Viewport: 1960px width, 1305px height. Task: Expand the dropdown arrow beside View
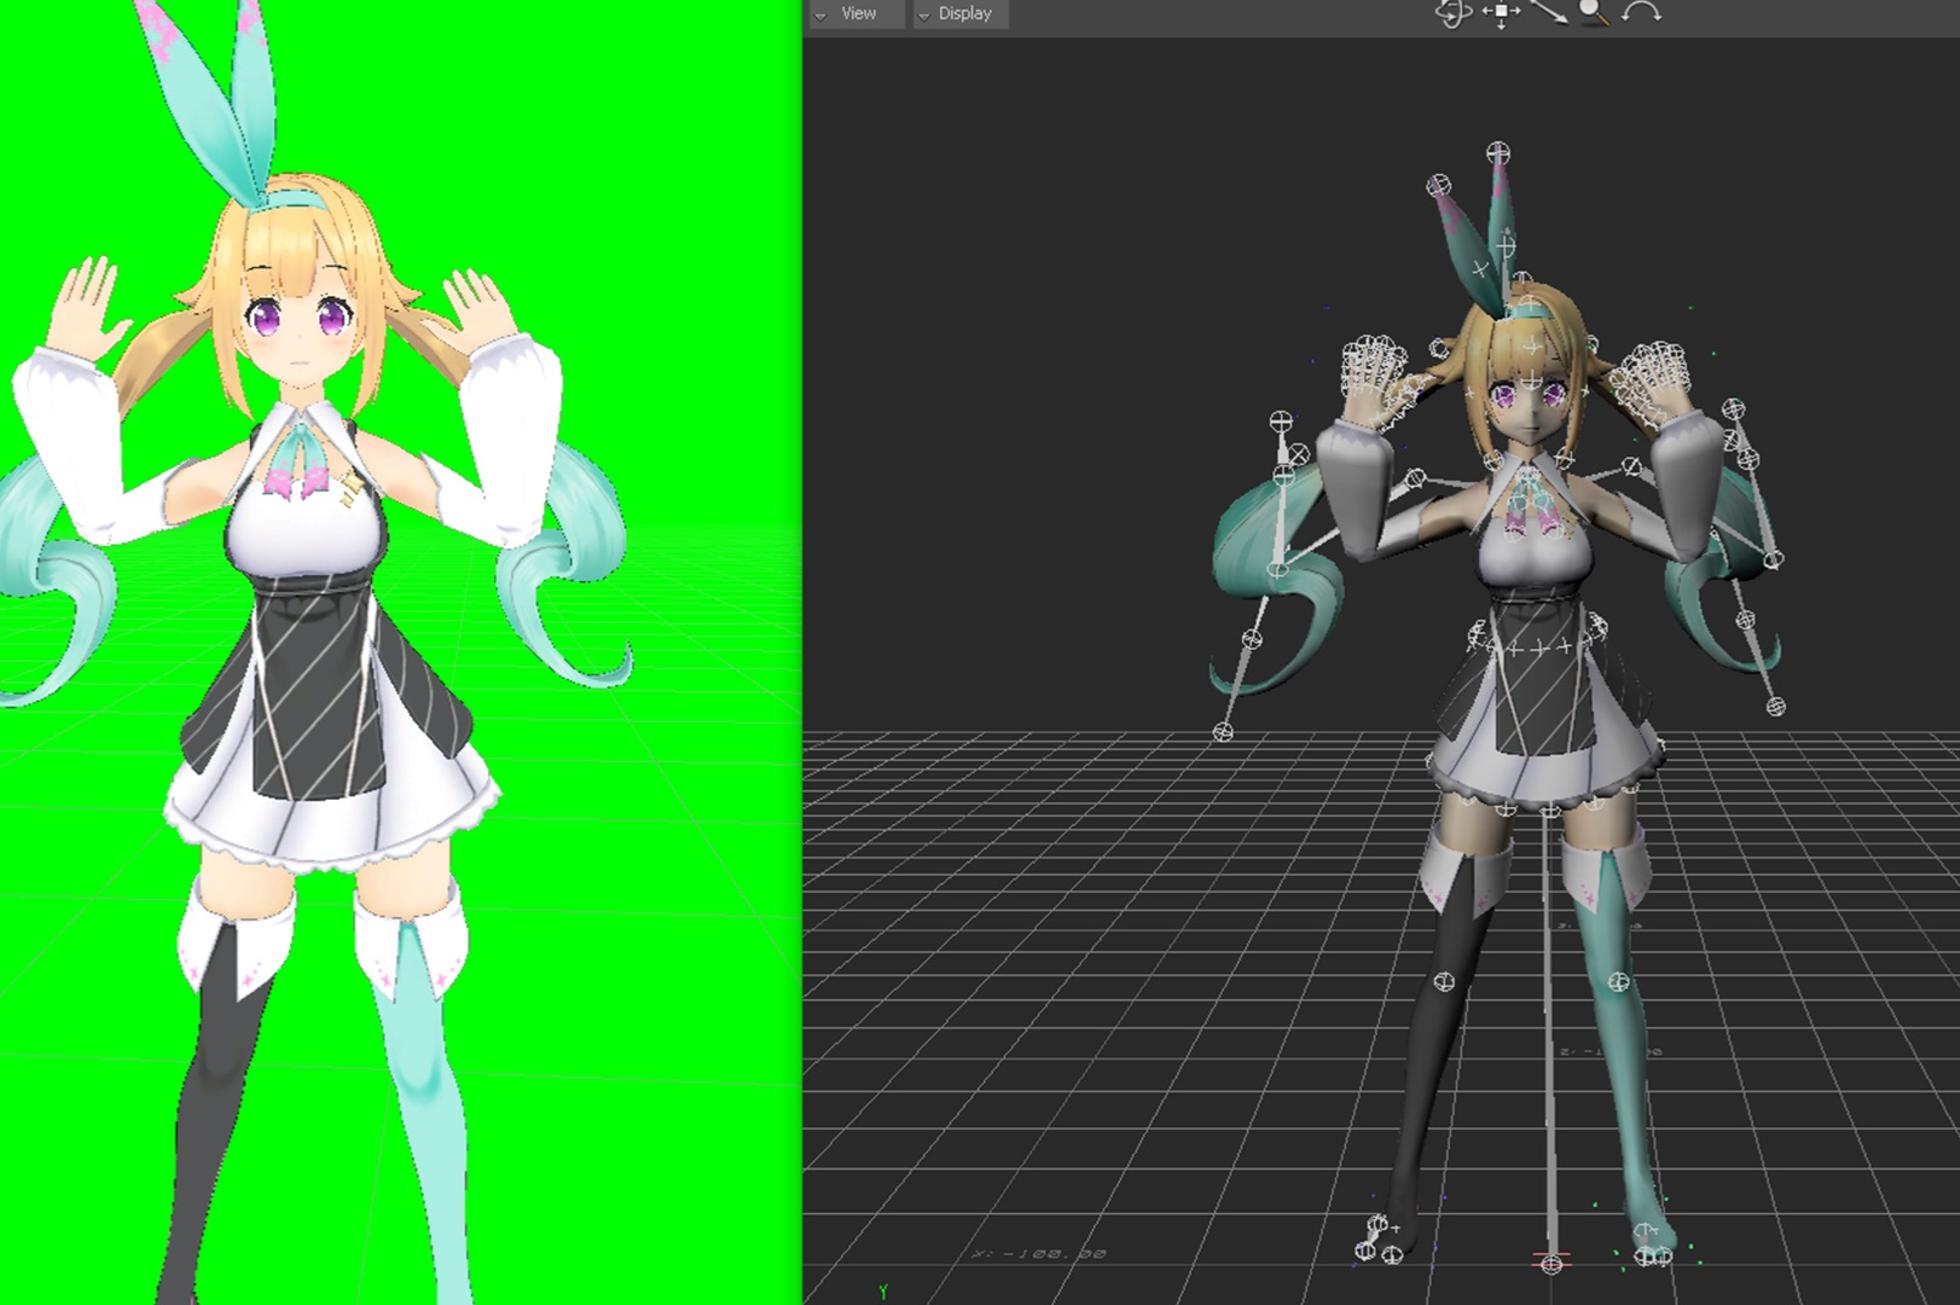[x=821, y=15]
